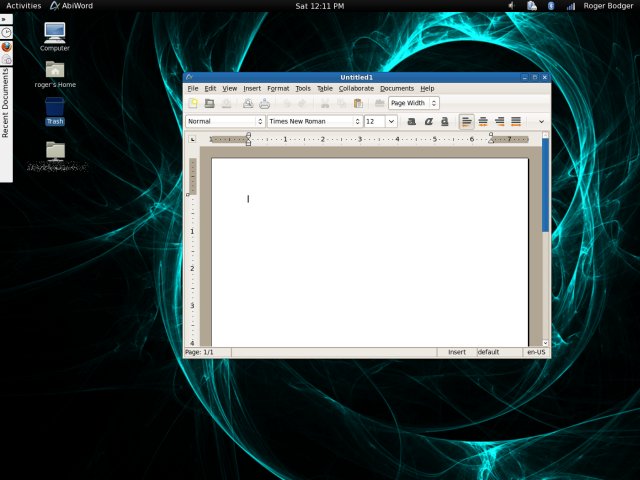Open Firefox from the side panel
The height and width of the screenshot is (480, 640).
[x=7, y=46]
